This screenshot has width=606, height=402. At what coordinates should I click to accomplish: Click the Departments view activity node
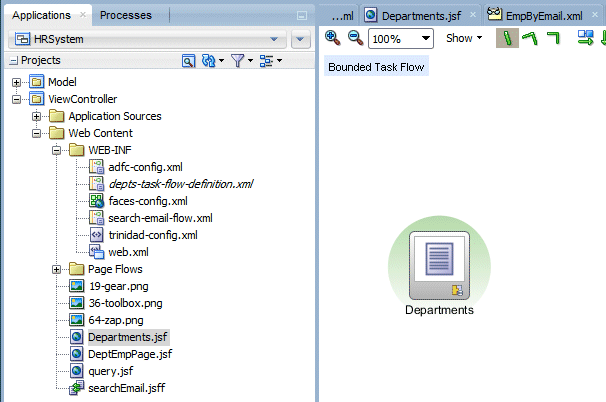coord(439,265)
